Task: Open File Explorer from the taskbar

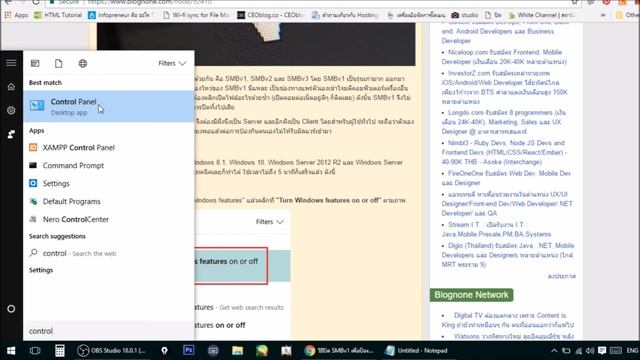Action: (238, 351)
